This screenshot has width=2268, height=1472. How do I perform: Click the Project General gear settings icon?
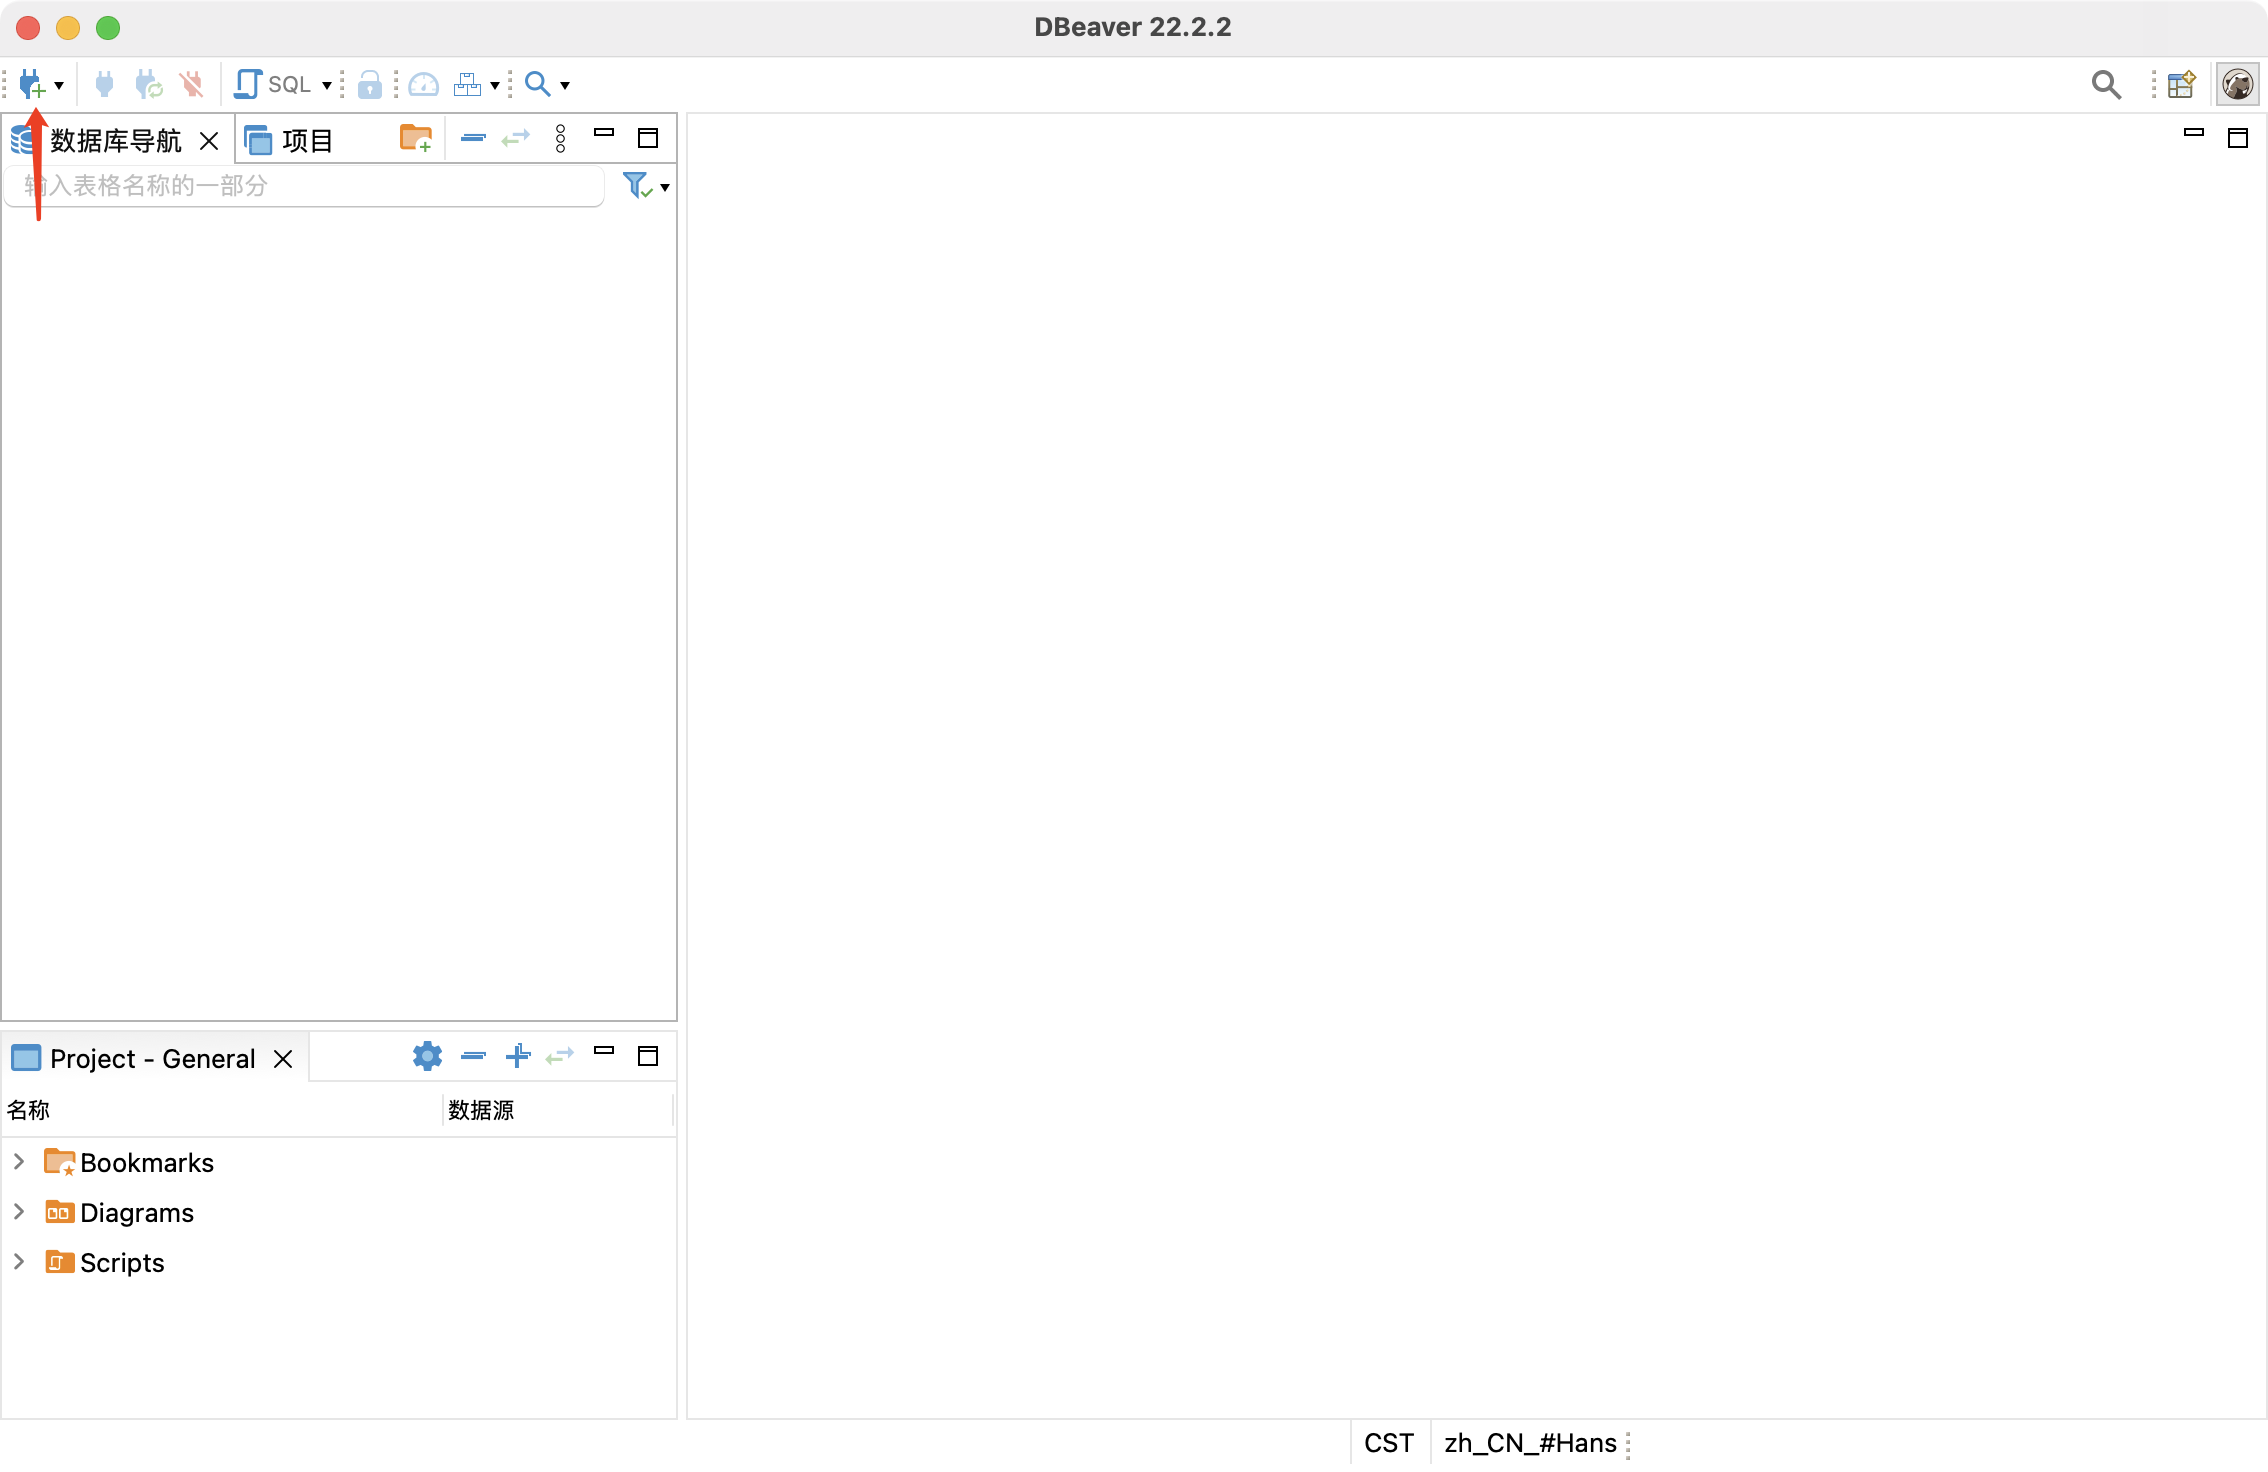[x=427, y=1056]
